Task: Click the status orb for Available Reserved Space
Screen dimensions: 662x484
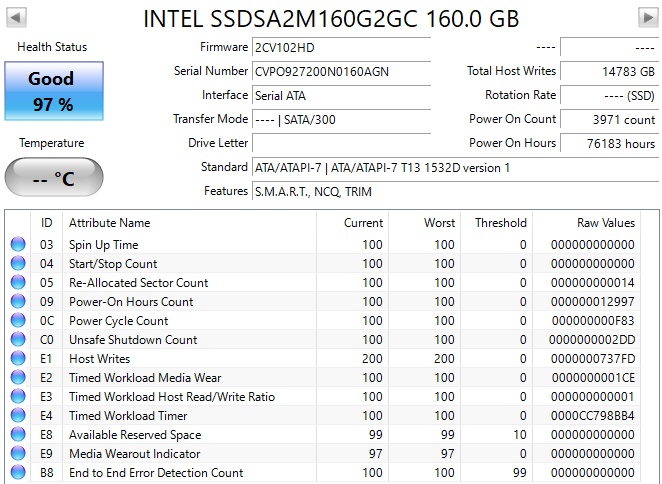Action: pos(18,435)
